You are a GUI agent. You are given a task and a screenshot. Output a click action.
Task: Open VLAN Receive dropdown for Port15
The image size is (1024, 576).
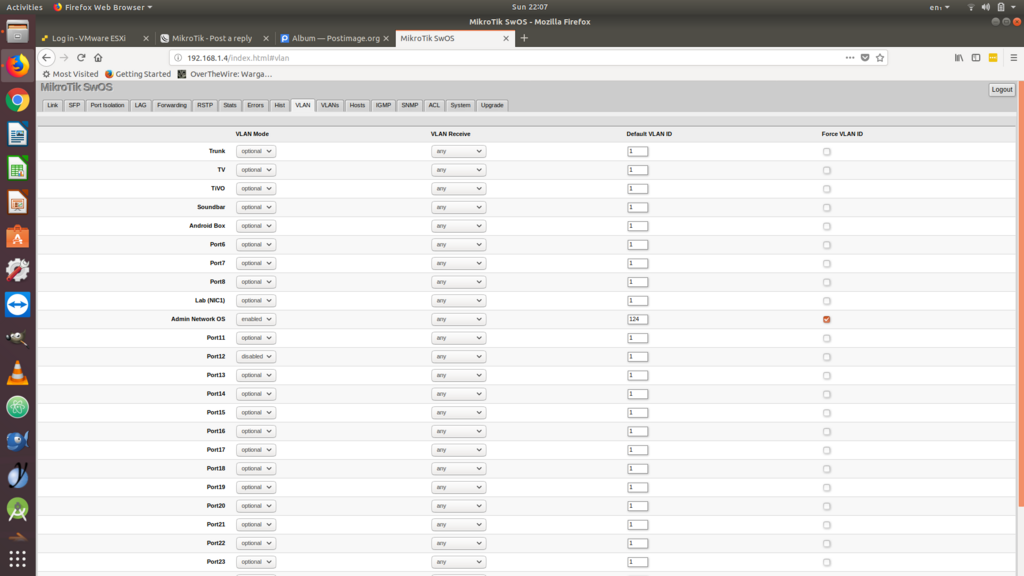point(458,413)
